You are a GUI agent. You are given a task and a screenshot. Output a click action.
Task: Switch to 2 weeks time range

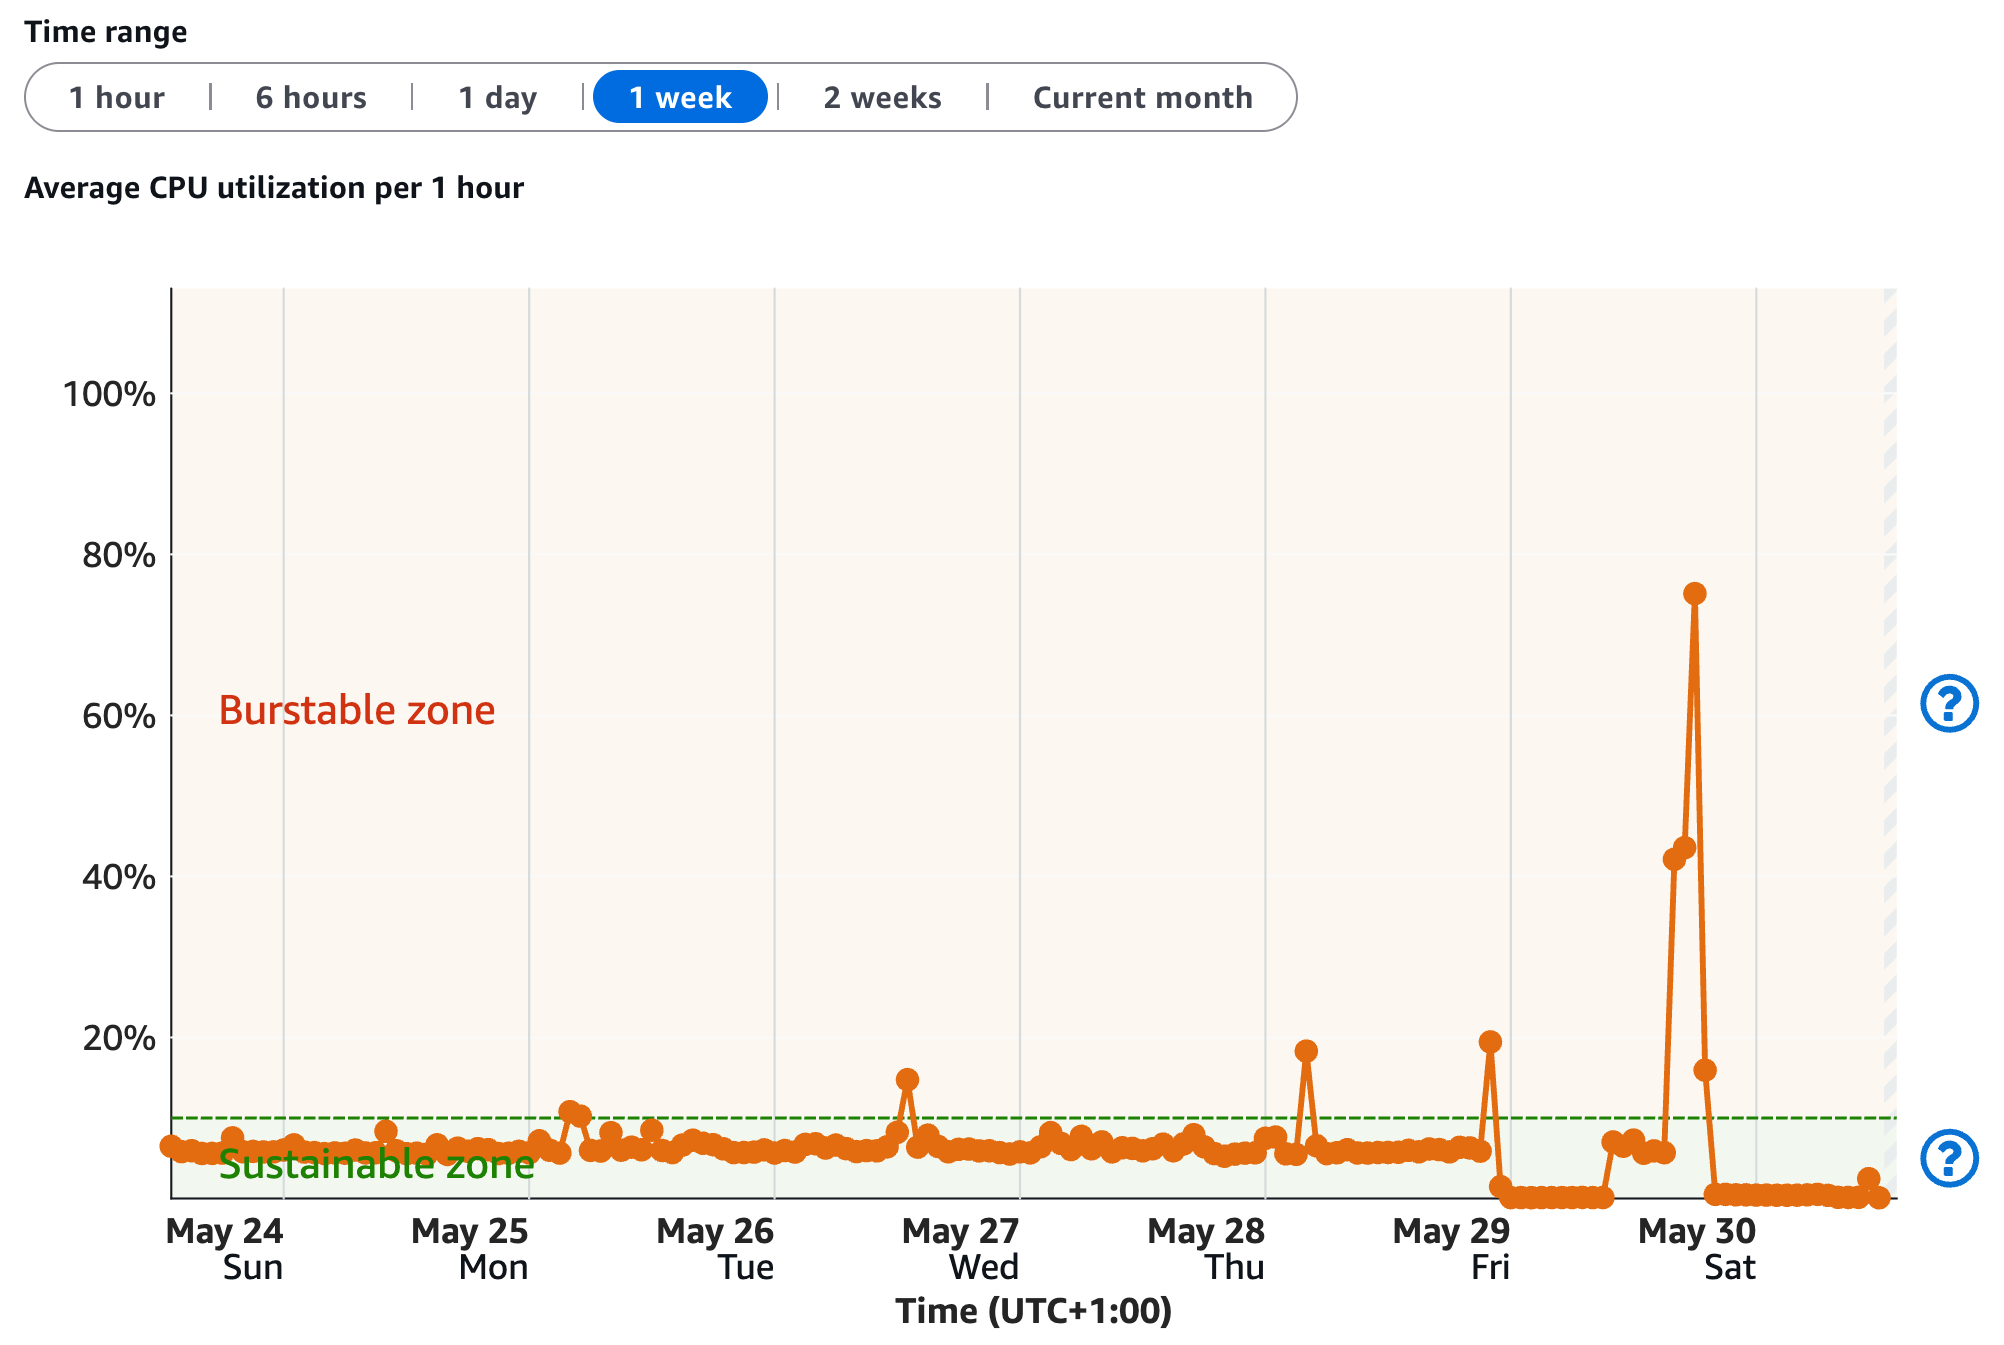[882, 97]
